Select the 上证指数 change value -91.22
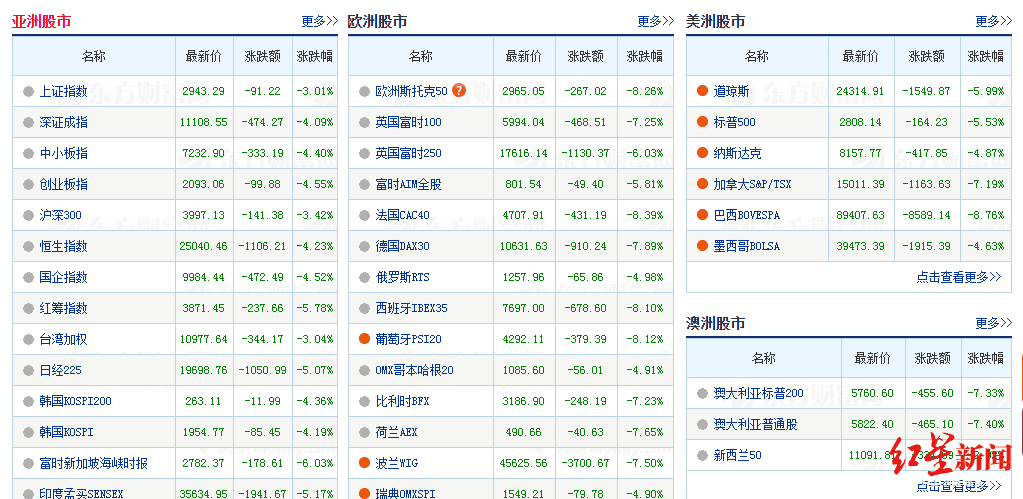The height and width of the screenshot is (499, 1023). coord(263,91)
